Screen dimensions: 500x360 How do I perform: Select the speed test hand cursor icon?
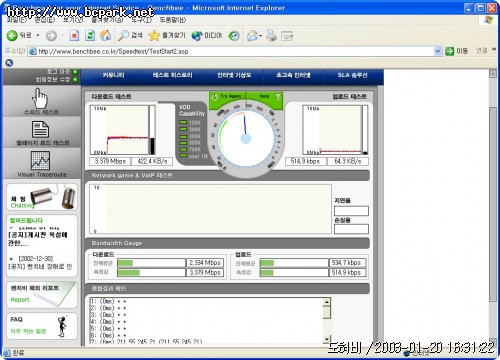click(40, 98)
